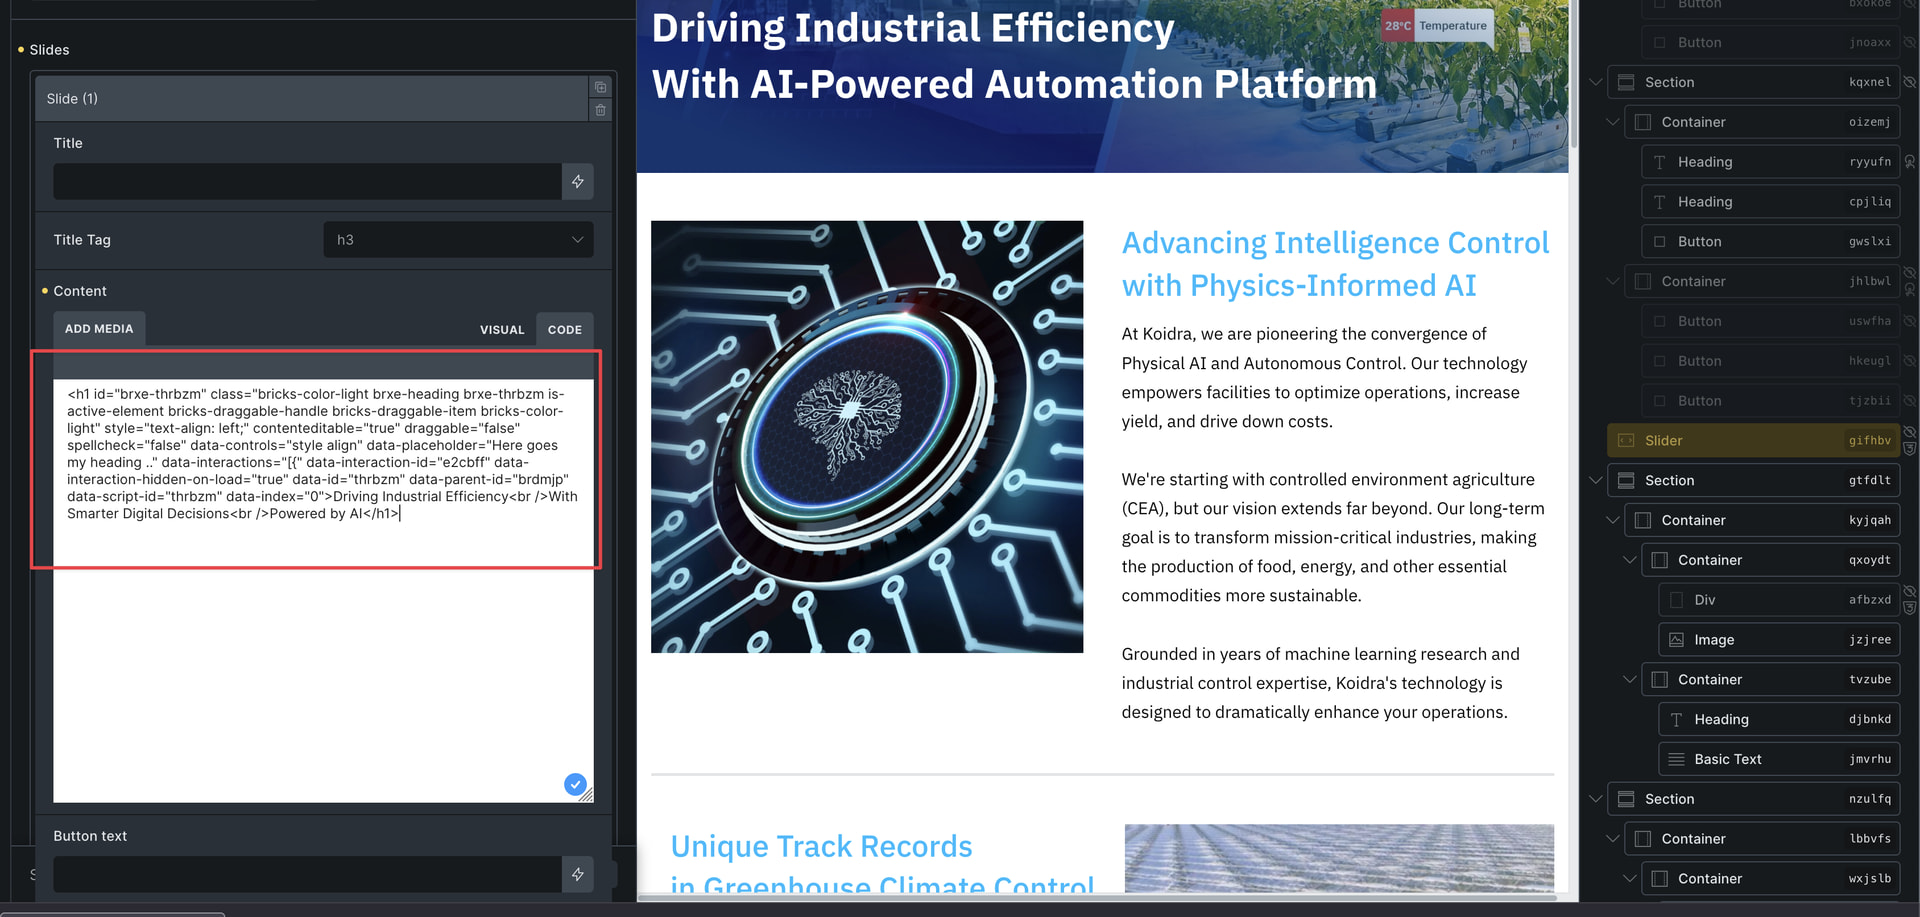Click the Basic Text element icon for jmvrhu
Image resolution: width=1920 pixels, height=917 pixels.
pyautogui.click(x=1677, y=760)
